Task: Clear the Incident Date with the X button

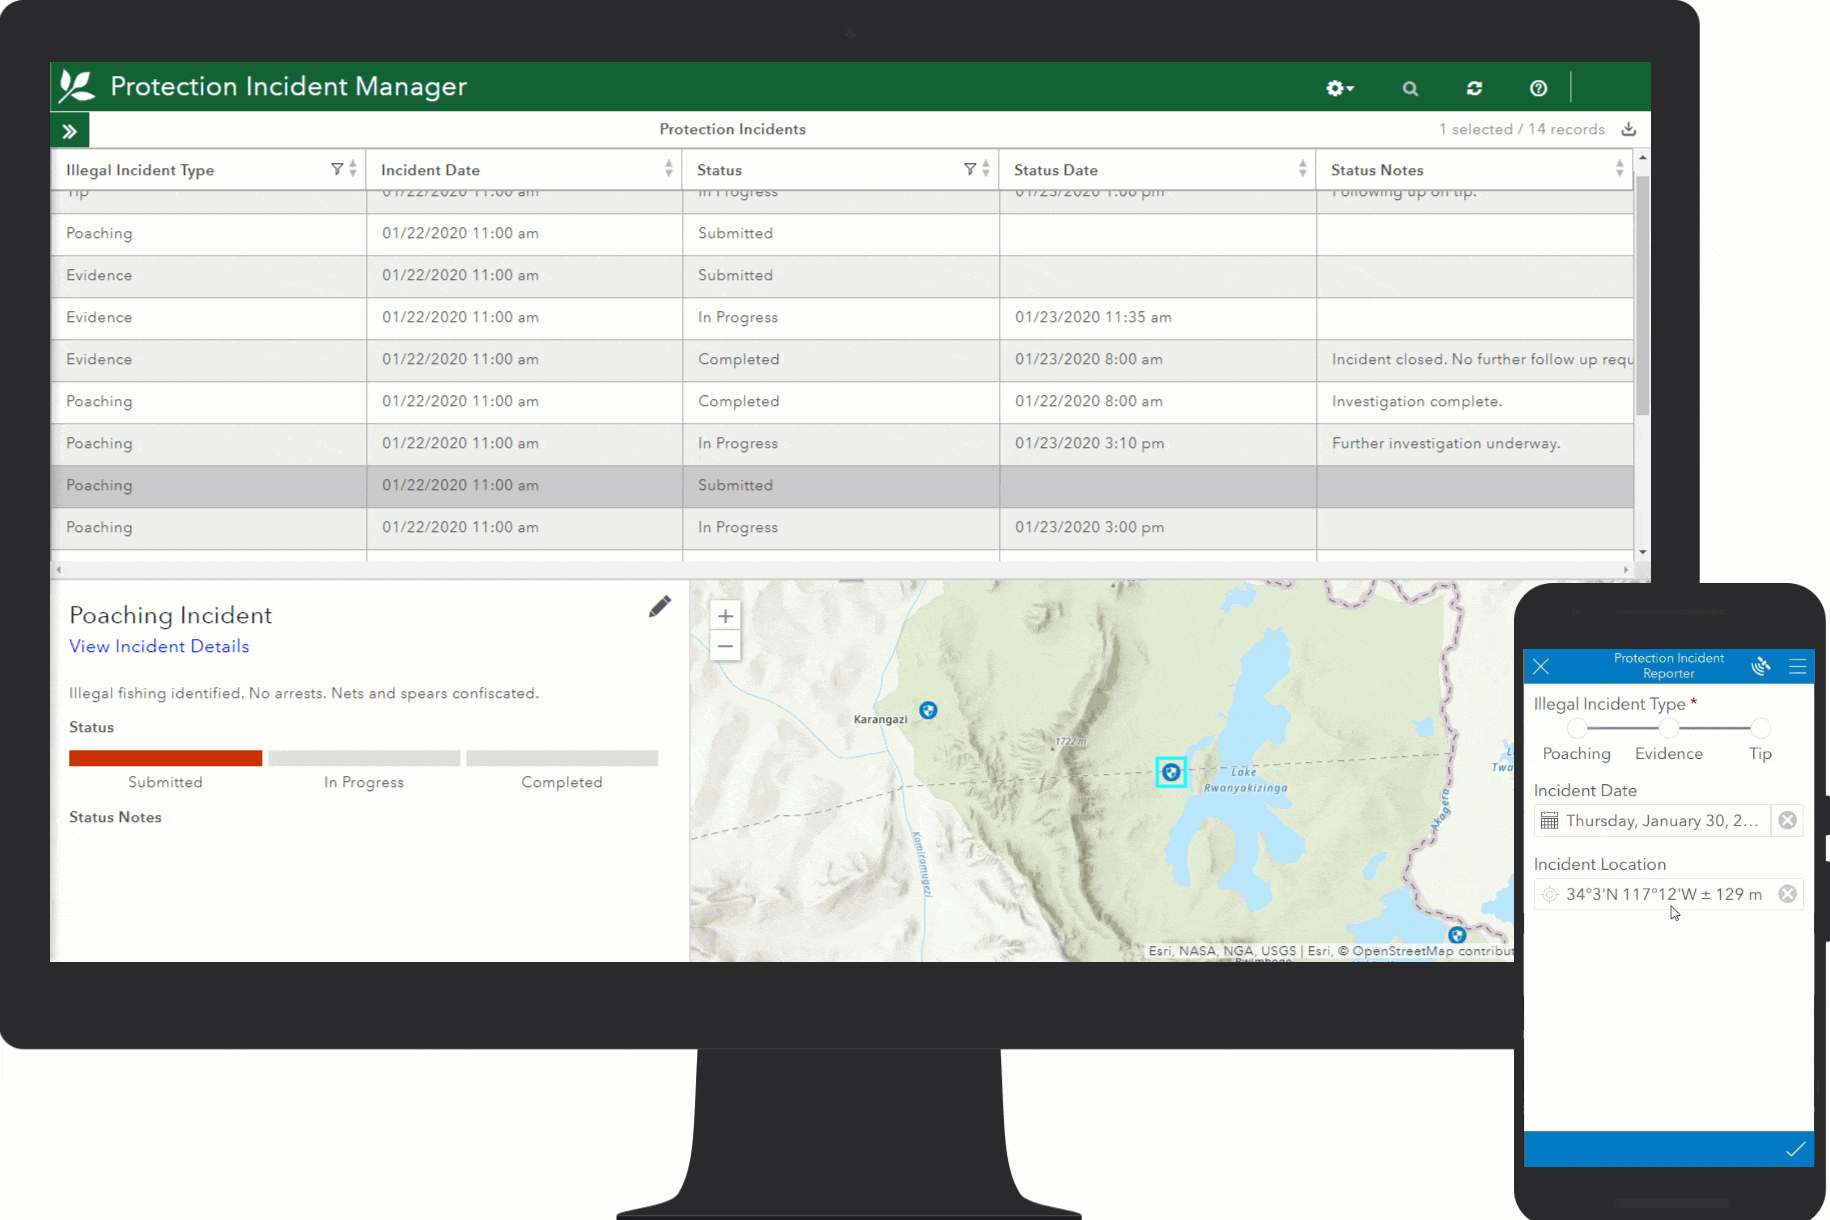Action: pyautogui.click(x=1788, y=820)
